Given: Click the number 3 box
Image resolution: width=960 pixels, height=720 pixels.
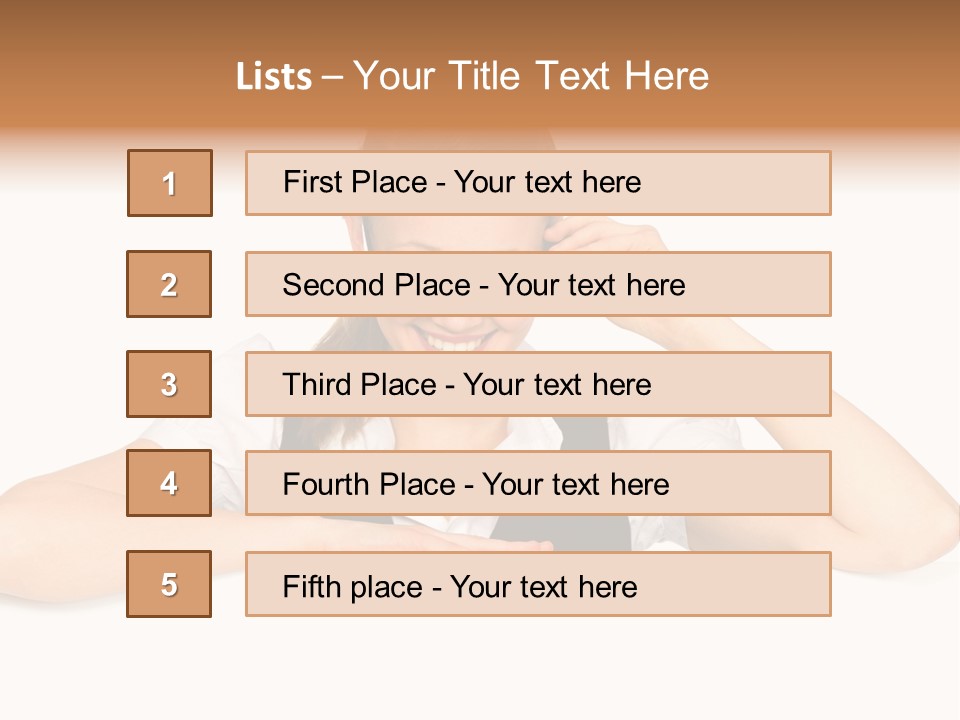Looking at the screenshot, I should tap(169, 384).
